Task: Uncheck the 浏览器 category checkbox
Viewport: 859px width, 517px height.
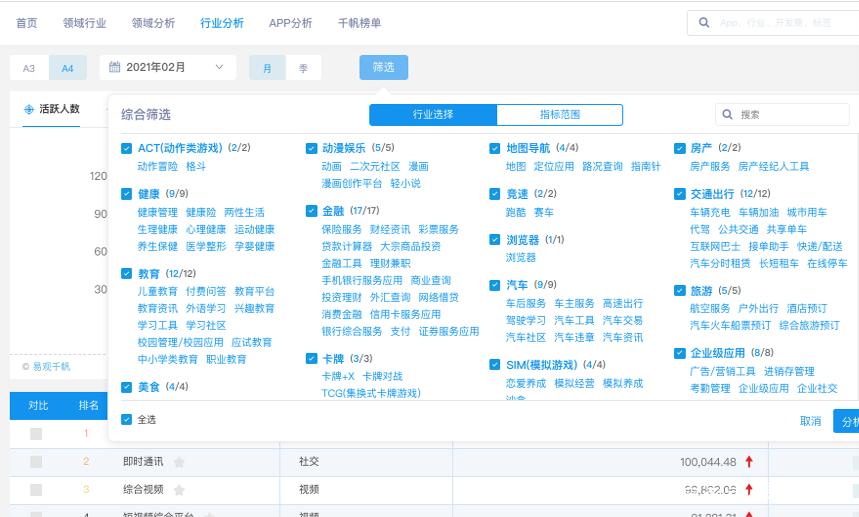Action: (x=495, y=240)
